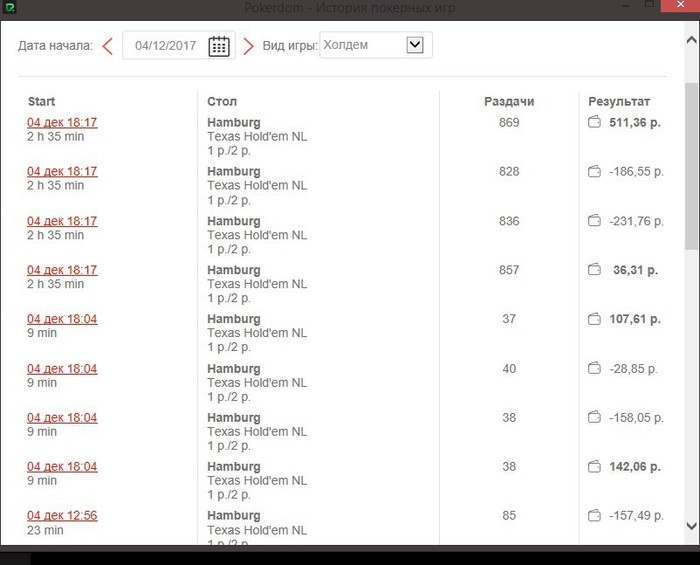This screenshot has height=565, width=700.
Task: Click the Раздачи column header
Action: click(509, 101)
